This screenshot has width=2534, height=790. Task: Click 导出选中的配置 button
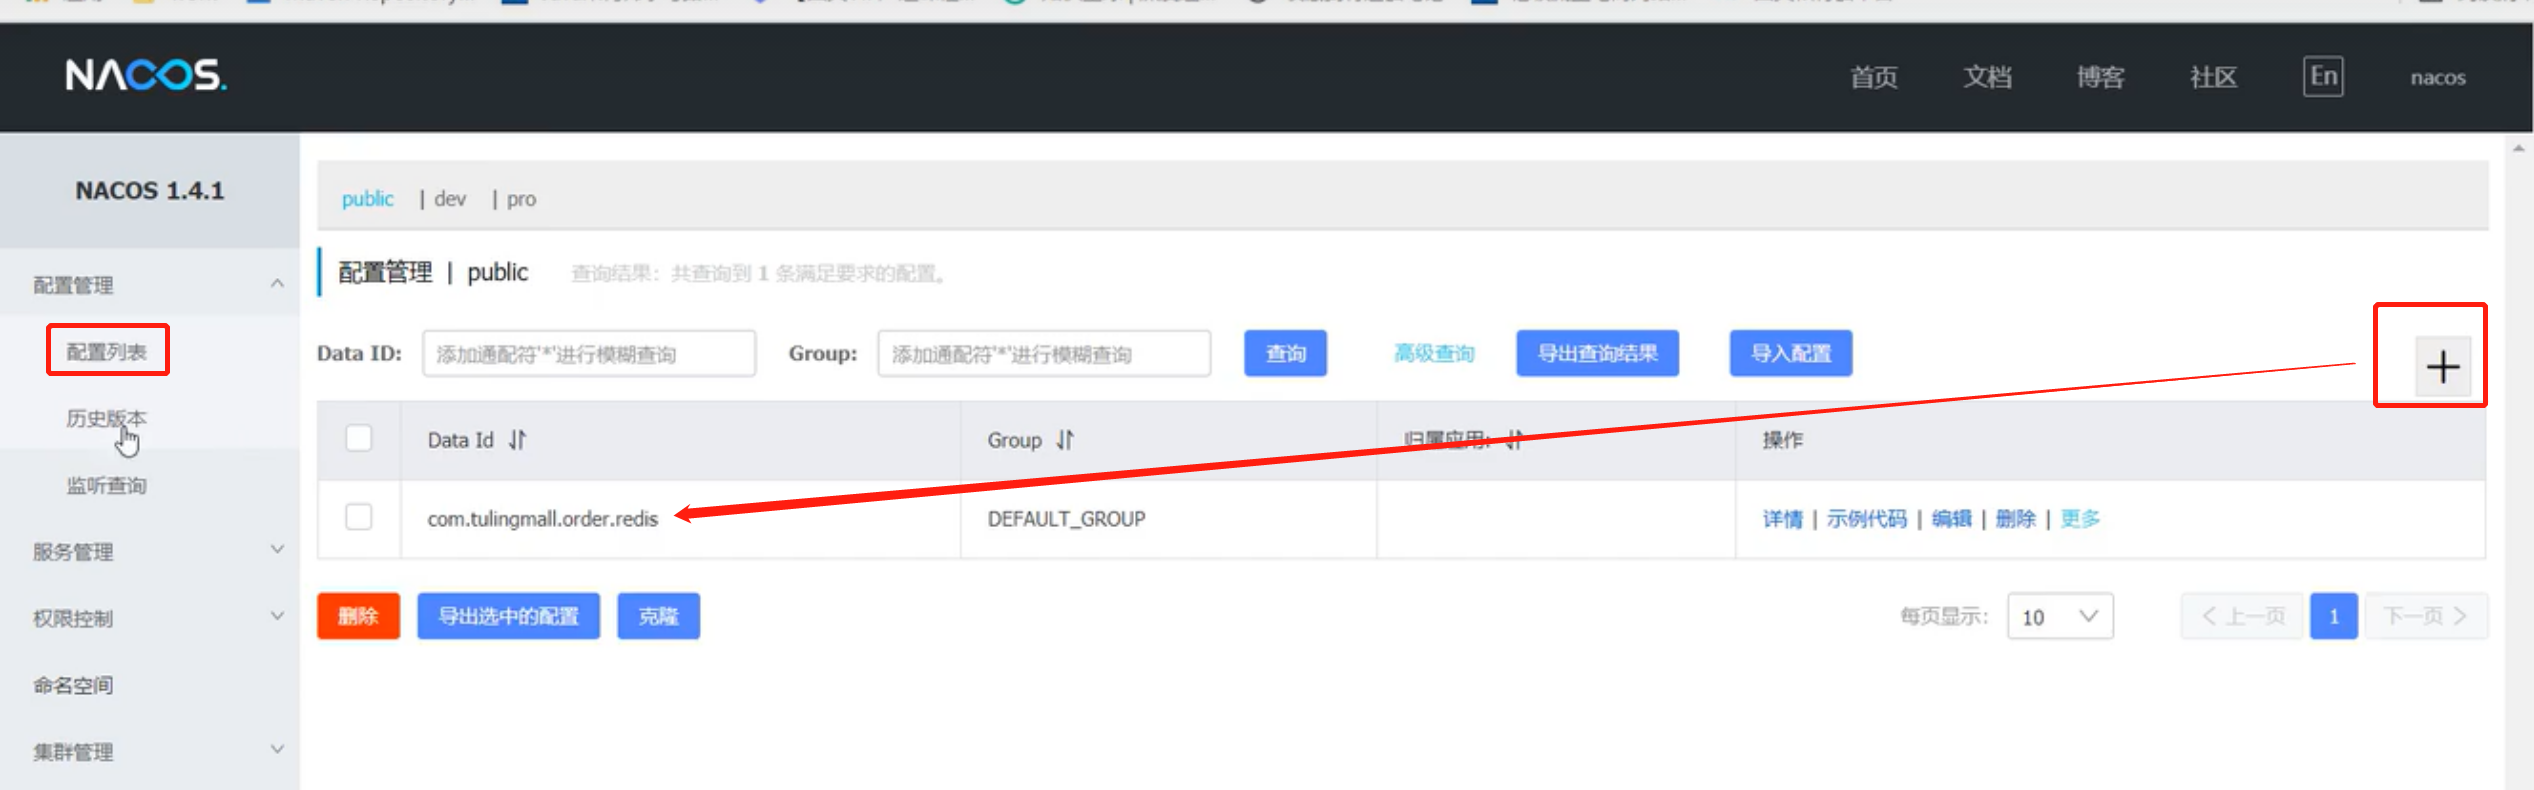tap(508, 615)
